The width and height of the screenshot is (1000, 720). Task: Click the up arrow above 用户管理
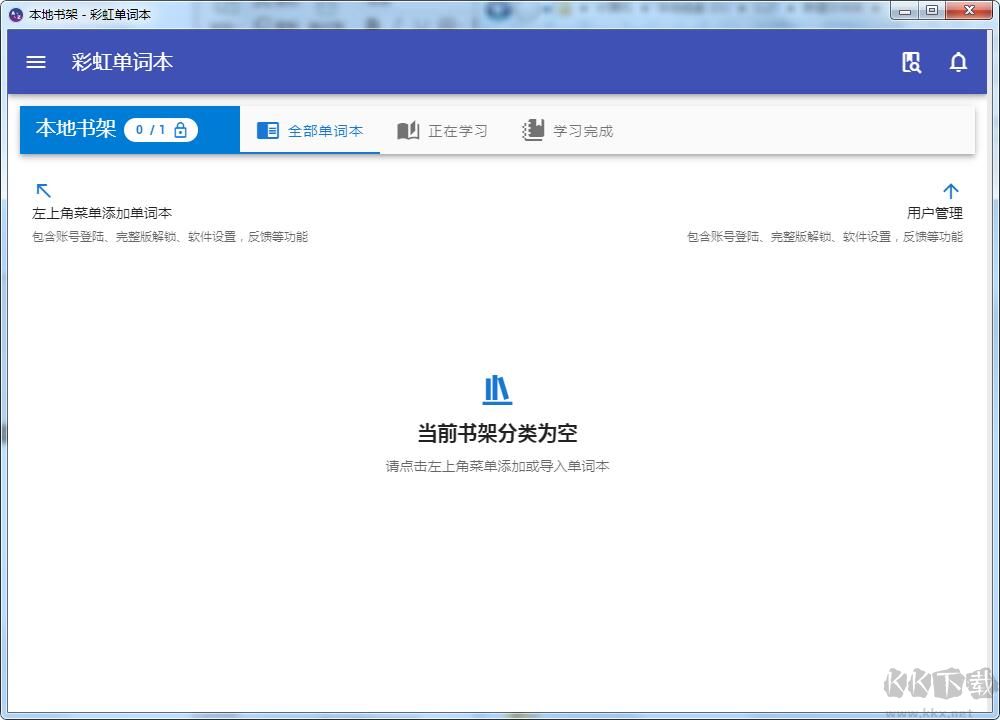[950, 190]
